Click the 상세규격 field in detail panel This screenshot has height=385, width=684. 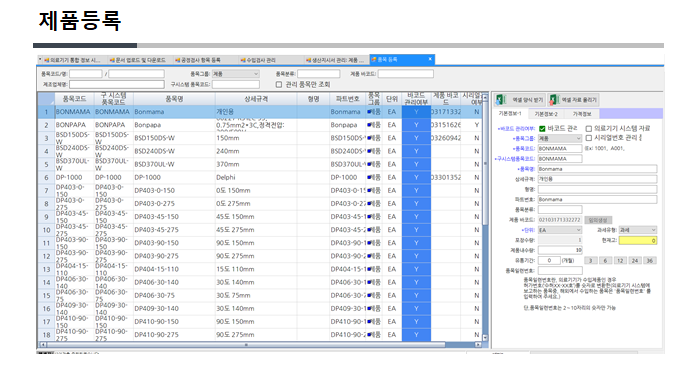pos(597,179)
